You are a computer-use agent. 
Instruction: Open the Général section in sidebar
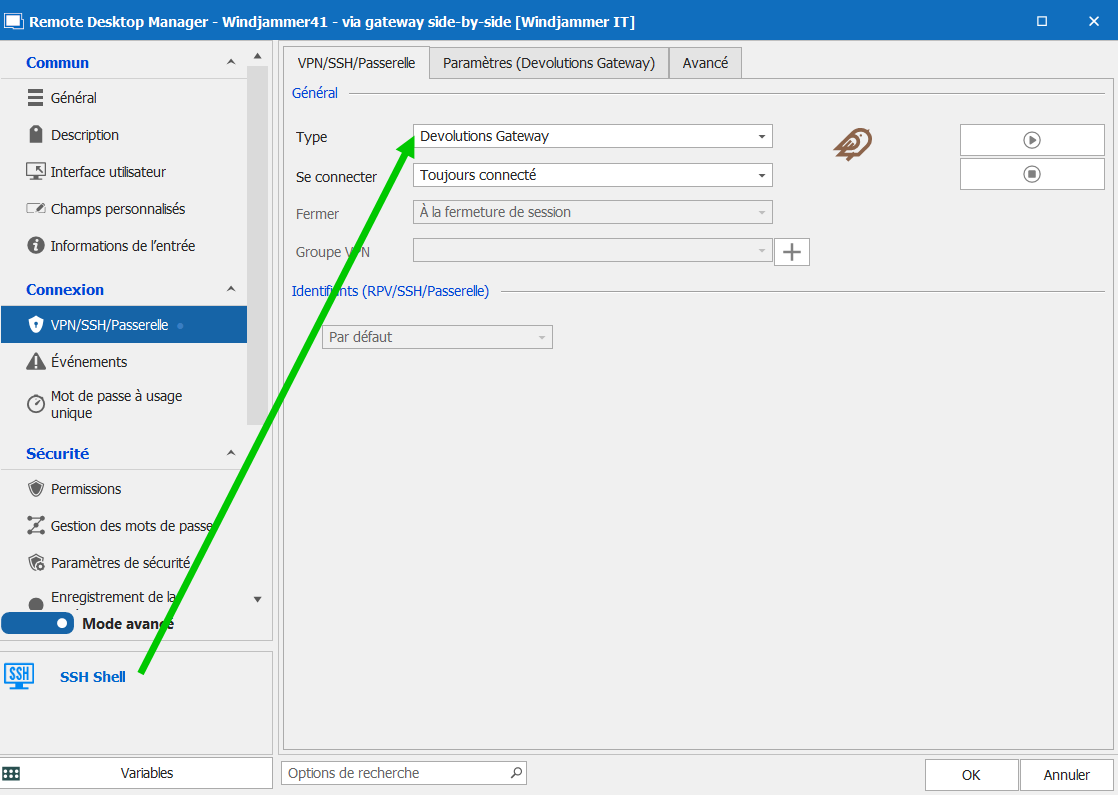click(74, 98)
